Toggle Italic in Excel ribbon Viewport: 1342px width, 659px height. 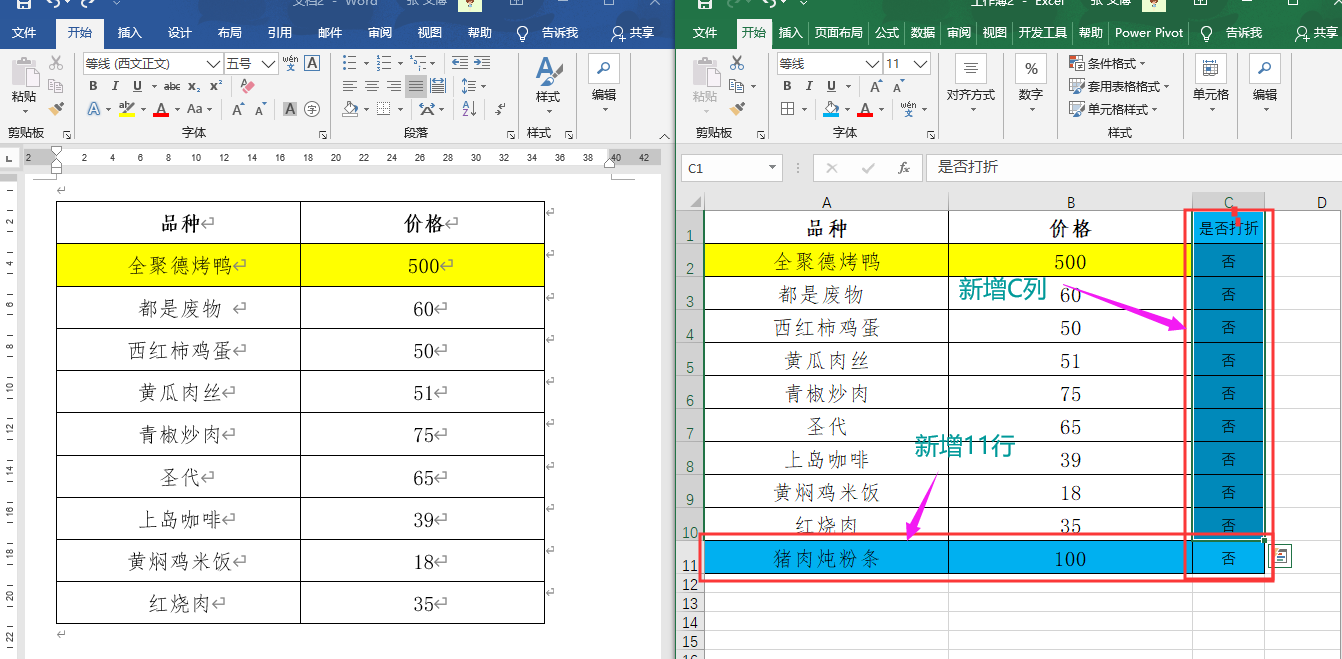(x=809, y=86)
